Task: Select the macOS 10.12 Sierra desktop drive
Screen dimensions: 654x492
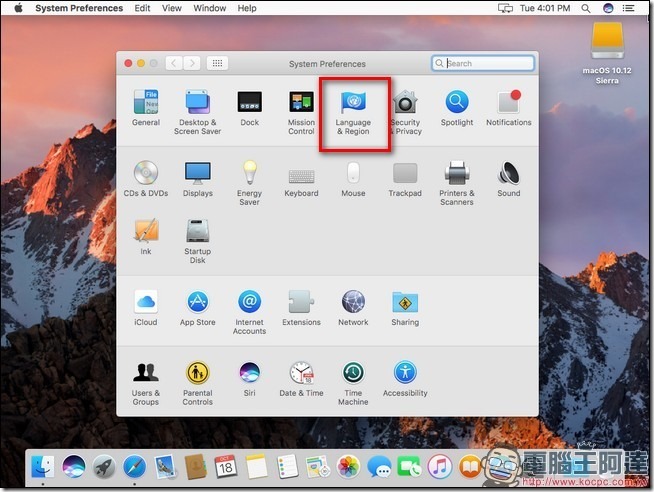Action: 607,53
